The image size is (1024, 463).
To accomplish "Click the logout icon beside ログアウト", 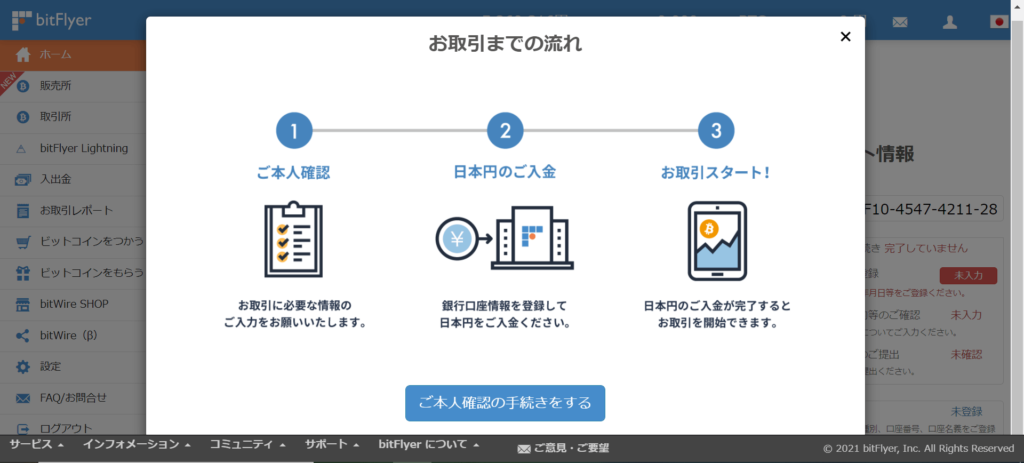I will 23,429.
